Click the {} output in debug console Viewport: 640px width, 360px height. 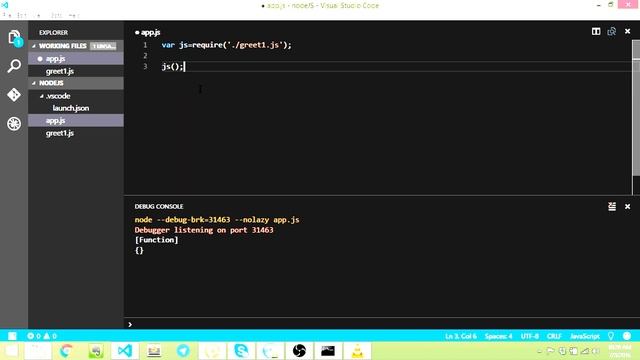coord(139,250)
